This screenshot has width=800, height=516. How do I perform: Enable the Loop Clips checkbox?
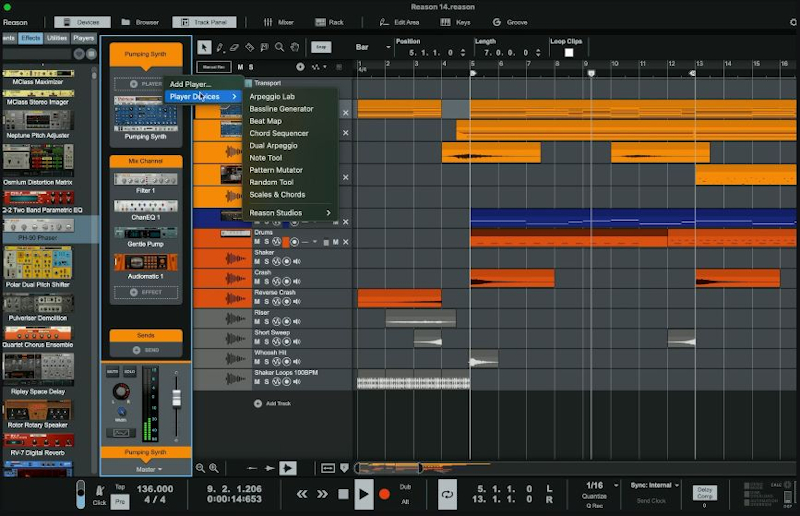pos(569,53)
